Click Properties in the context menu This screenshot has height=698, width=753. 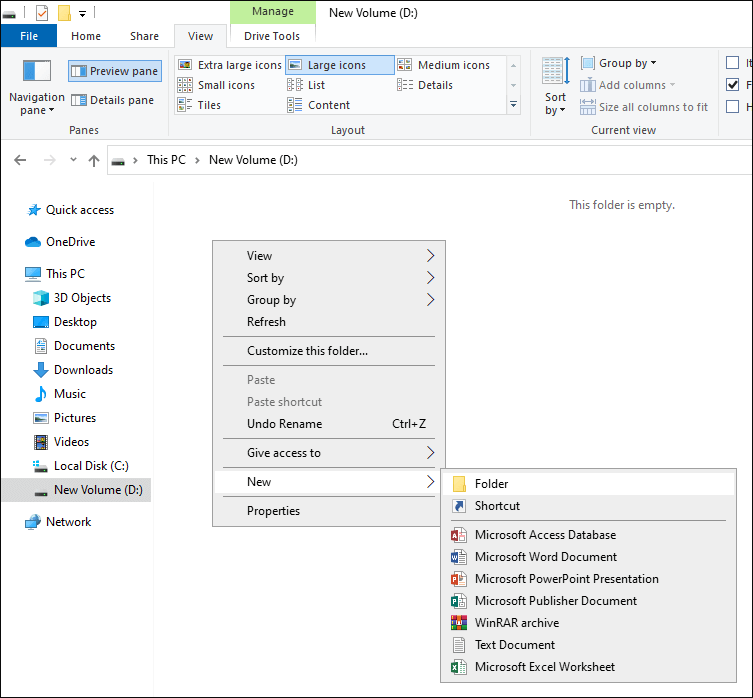pyautogui.click(x=273, y=511)
